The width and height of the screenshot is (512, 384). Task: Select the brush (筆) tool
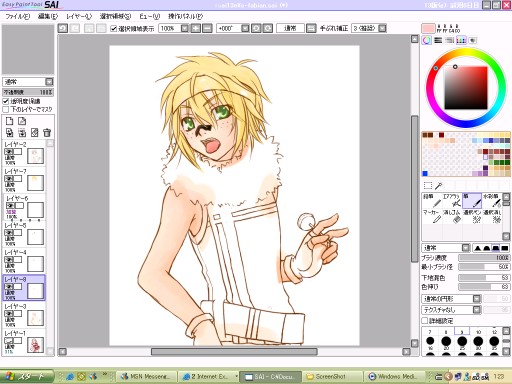click(472, 201)
